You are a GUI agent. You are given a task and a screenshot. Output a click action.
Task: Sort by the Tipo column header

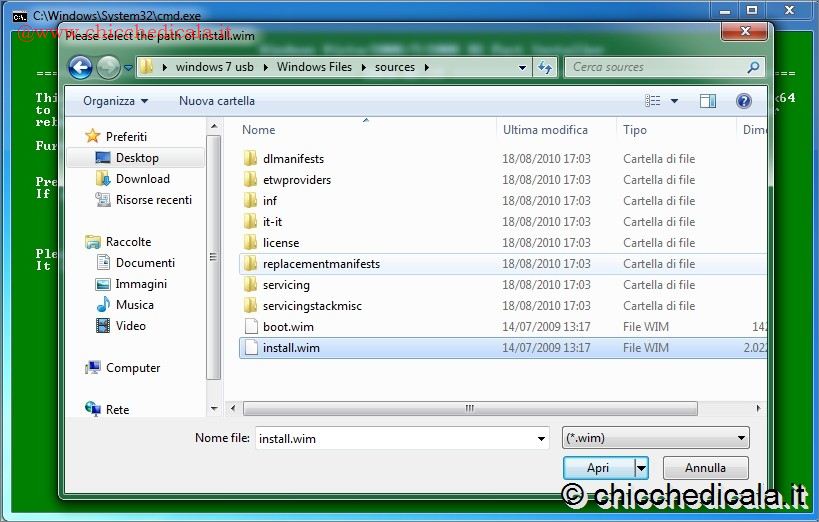[635, 130]
